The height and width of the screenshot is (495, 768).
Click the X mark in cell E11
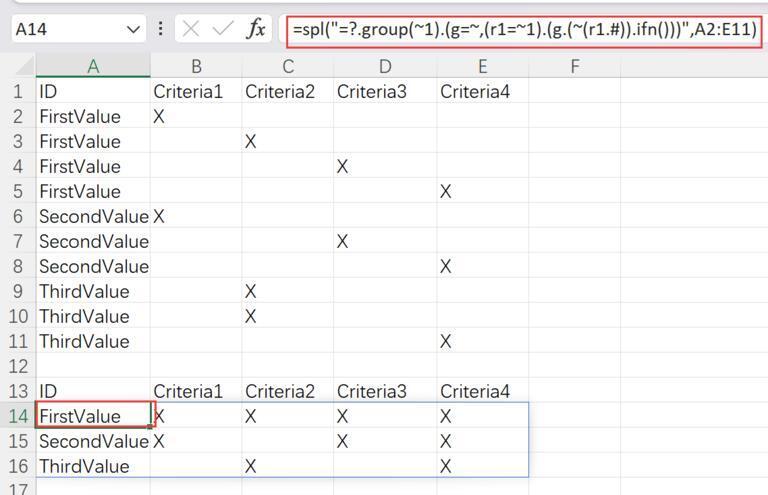click(x=445, y=341)
